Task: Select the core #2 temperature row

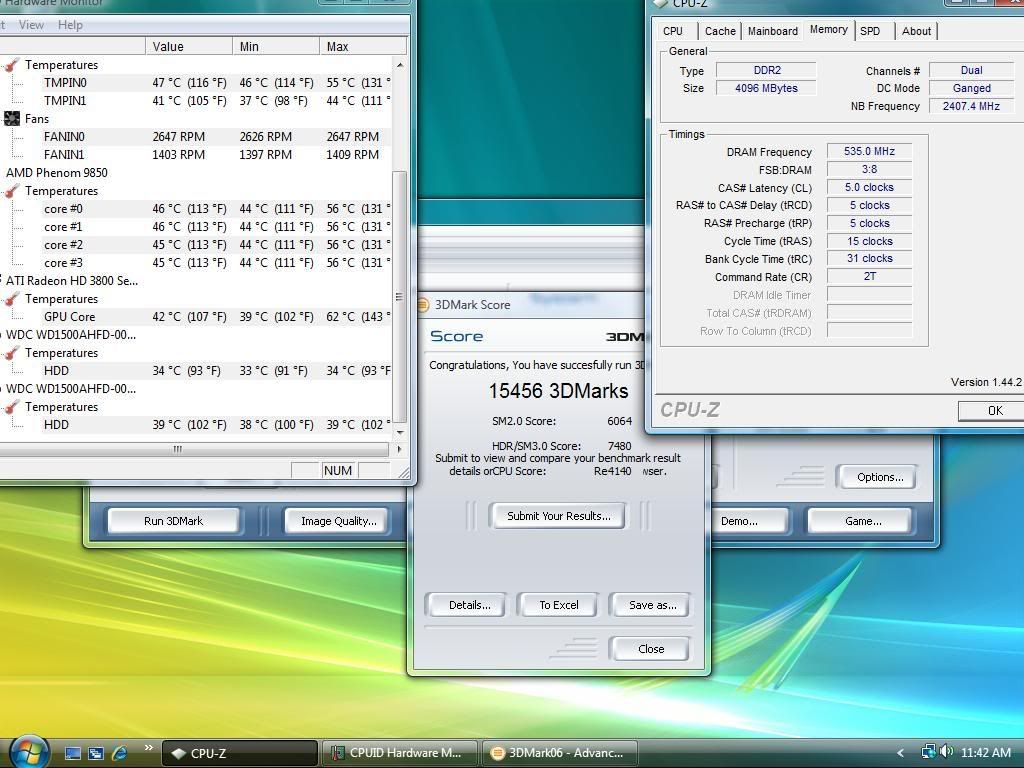Action: (196, 245)
